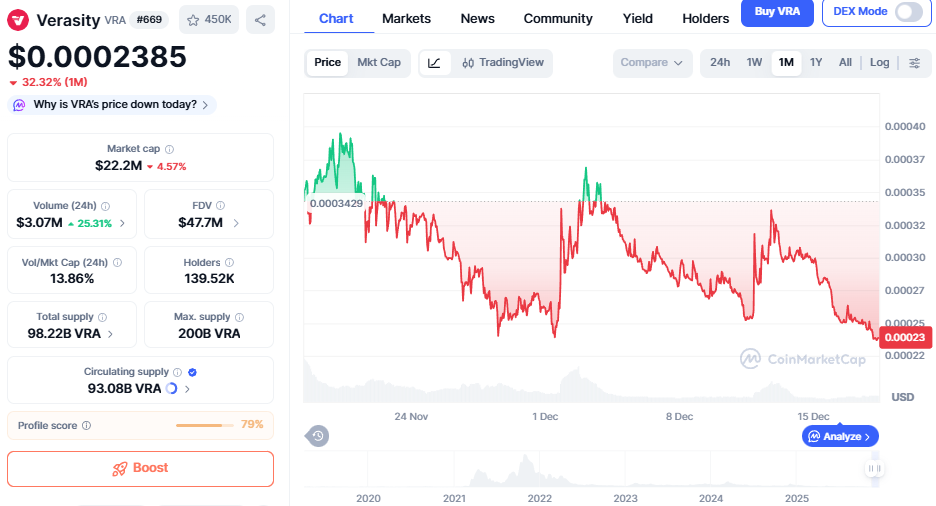
Task: Click the share icon next to watchlist
Action: pyautogui.click(x=260, y=19)
